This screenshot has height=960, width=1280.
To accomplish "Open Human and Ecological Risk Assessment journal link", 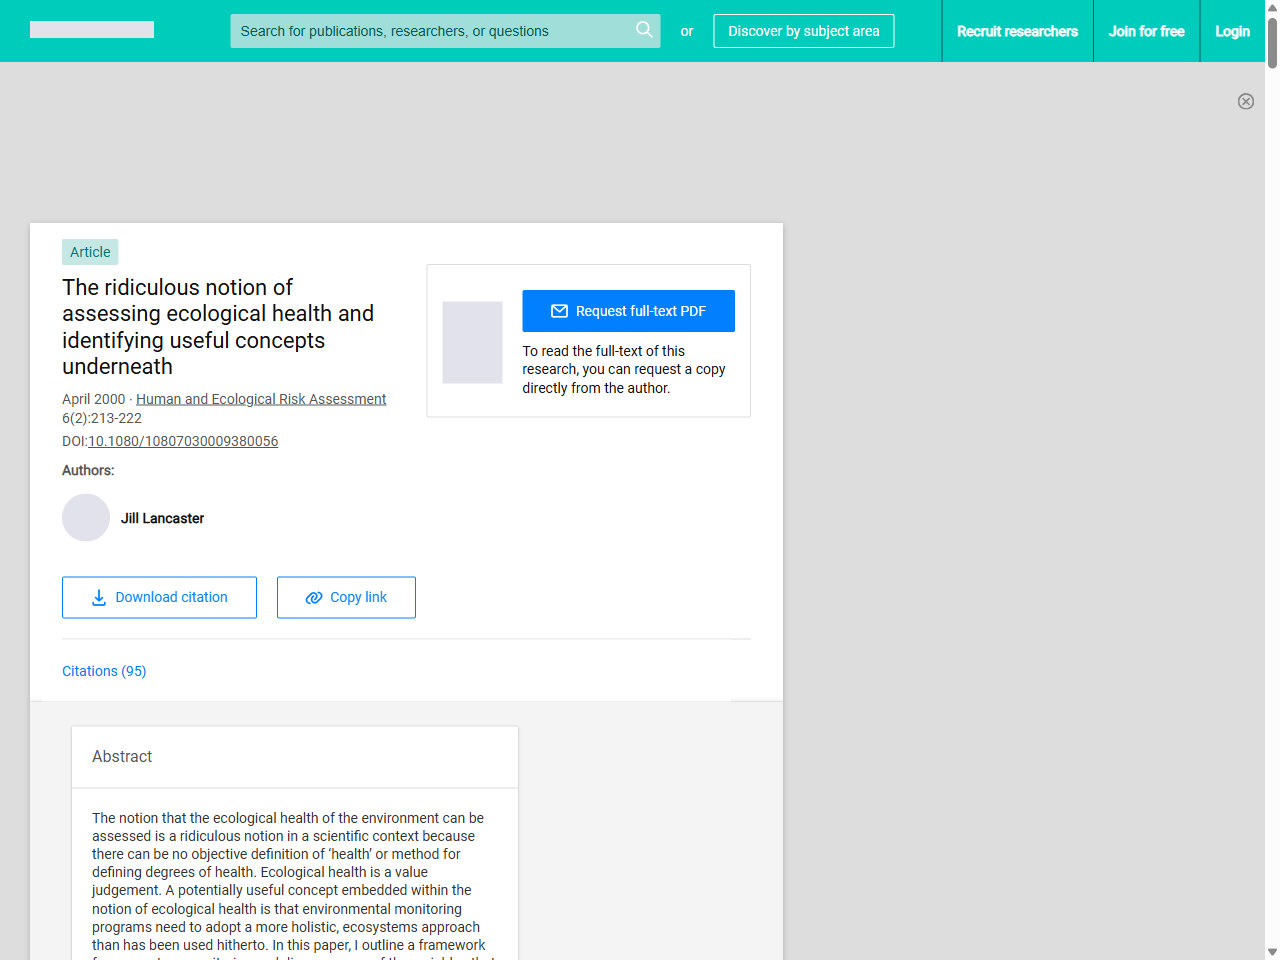I will coord(261,399).
